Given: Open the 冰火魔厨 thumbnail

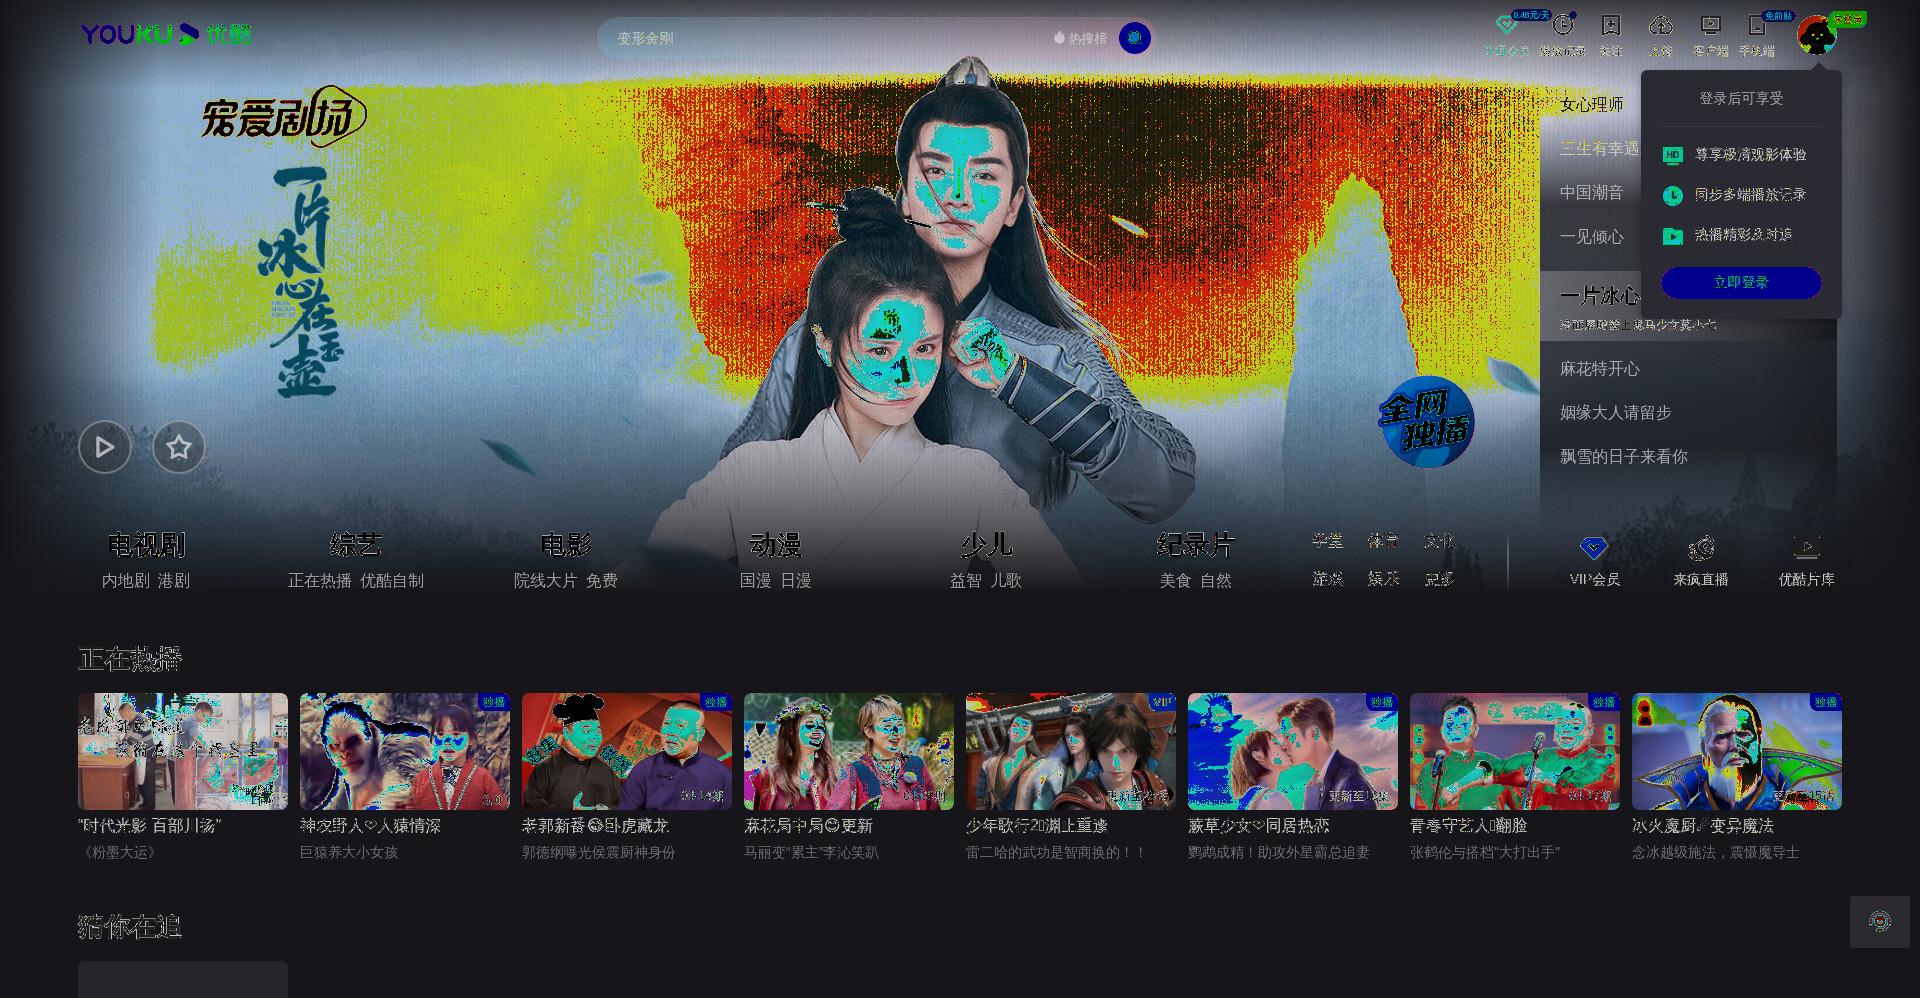Looking at the screenshot, I should coord(1737,751).
